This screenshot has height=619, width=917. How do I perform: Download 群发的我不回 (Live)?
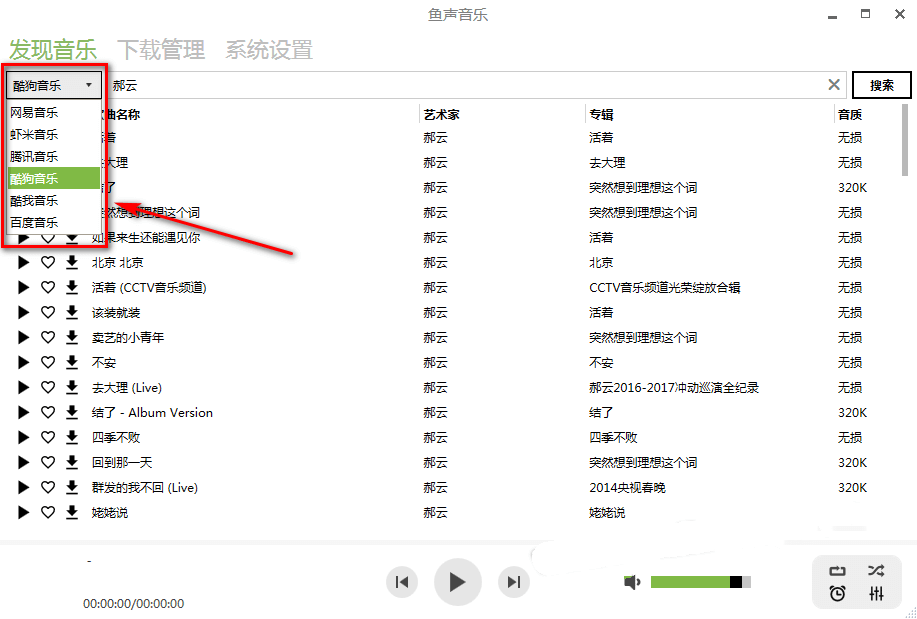(x=72, y=487)
